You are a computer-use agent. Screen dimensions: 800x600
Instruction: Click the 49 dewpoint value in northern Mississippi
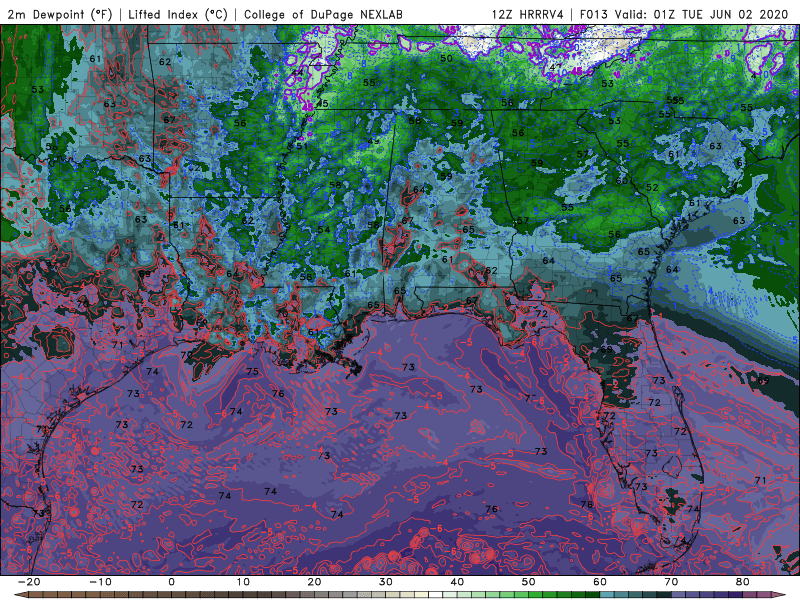(x=373, y=141)
